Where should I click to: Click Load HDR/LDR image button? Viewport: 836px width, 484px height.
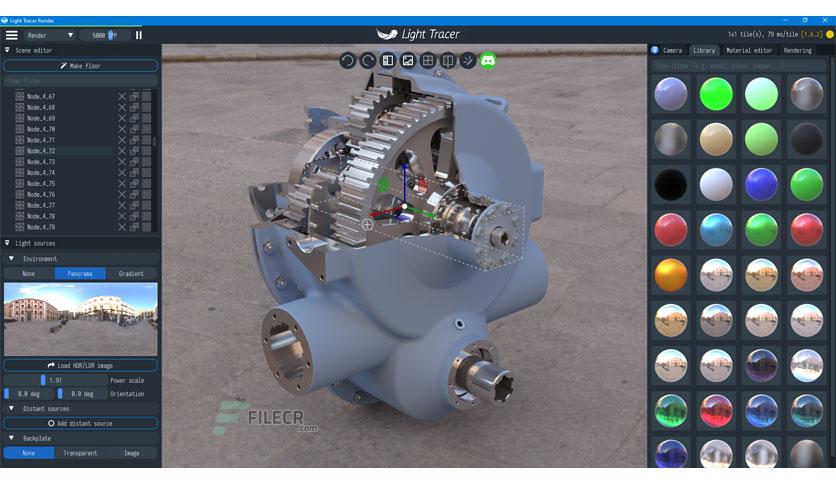click(81, 365)
